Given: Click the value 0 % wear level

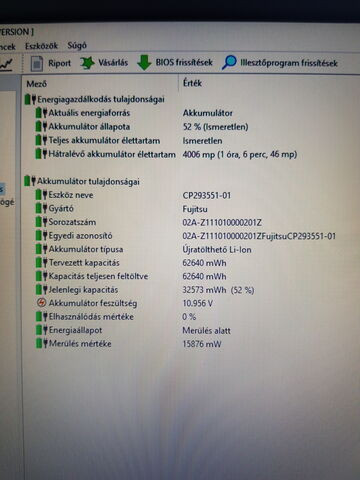Looking at the screenshot, I should pos(189,317).
